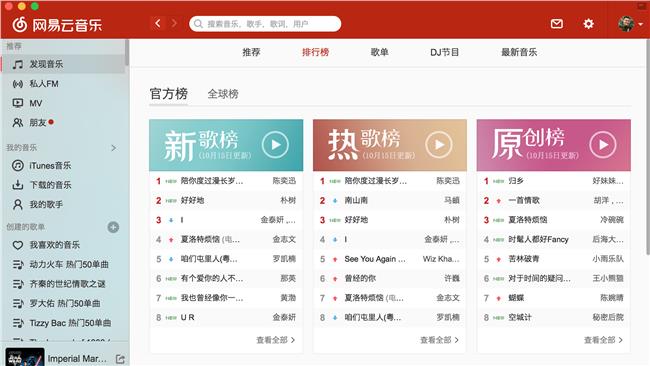Click the 网易云音乐 logo
The height and width of the screenshot is (366, 650).
click(x=57, y=25)
